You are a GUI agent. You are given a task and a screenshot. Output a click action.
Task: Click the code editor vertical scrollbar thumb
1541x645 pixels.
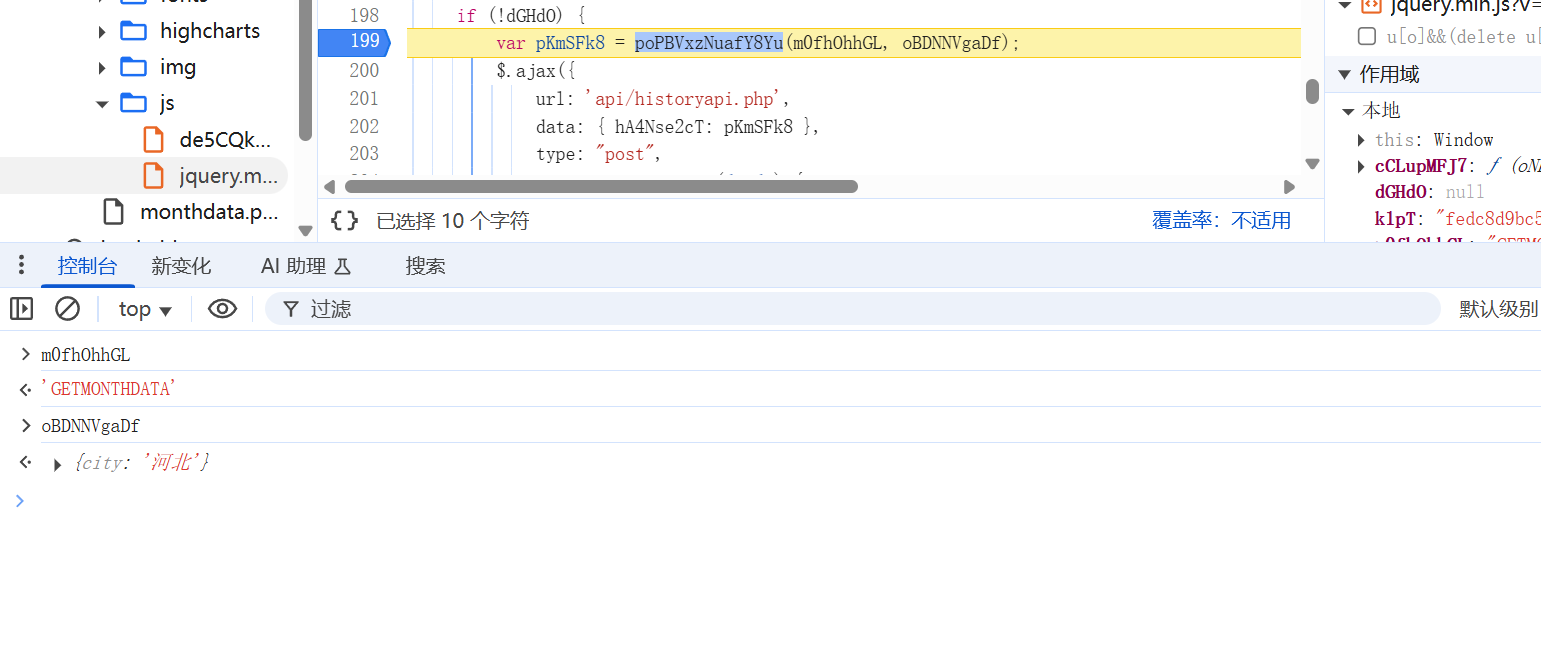pyautogui.click(x=1312, y=91)
